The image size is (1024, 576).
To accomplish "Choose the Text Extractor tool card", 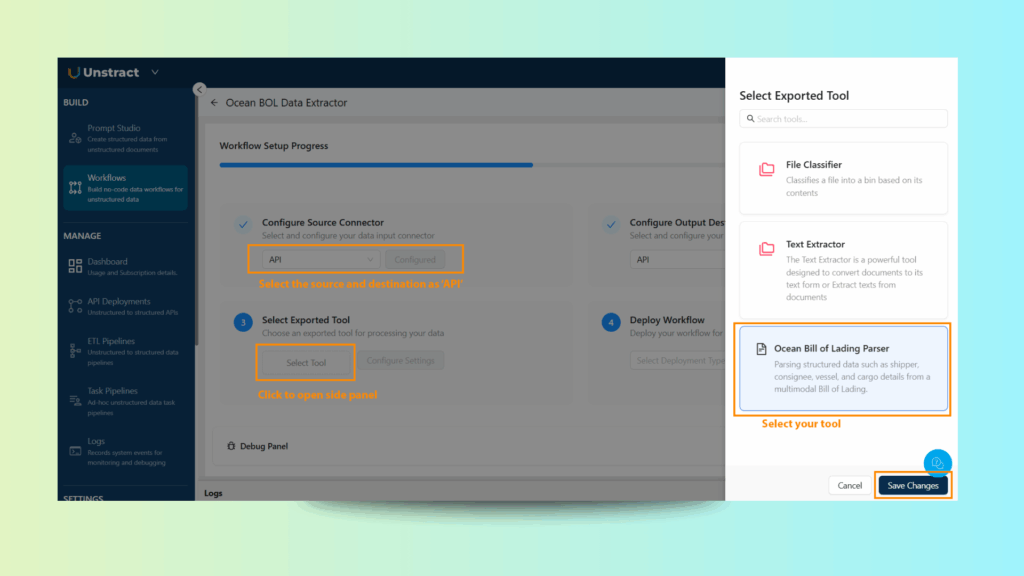I will [x=843, y=270].
